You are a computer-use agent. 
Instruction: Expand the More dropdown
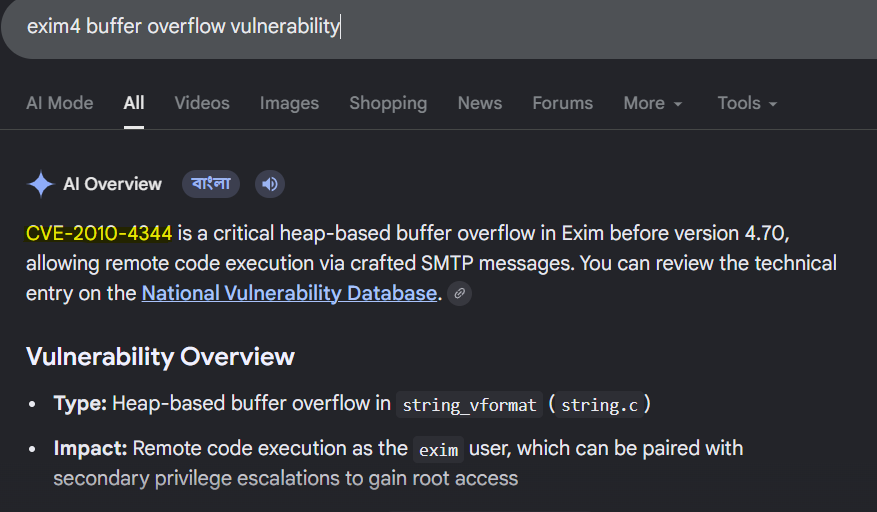coord(653,104)
